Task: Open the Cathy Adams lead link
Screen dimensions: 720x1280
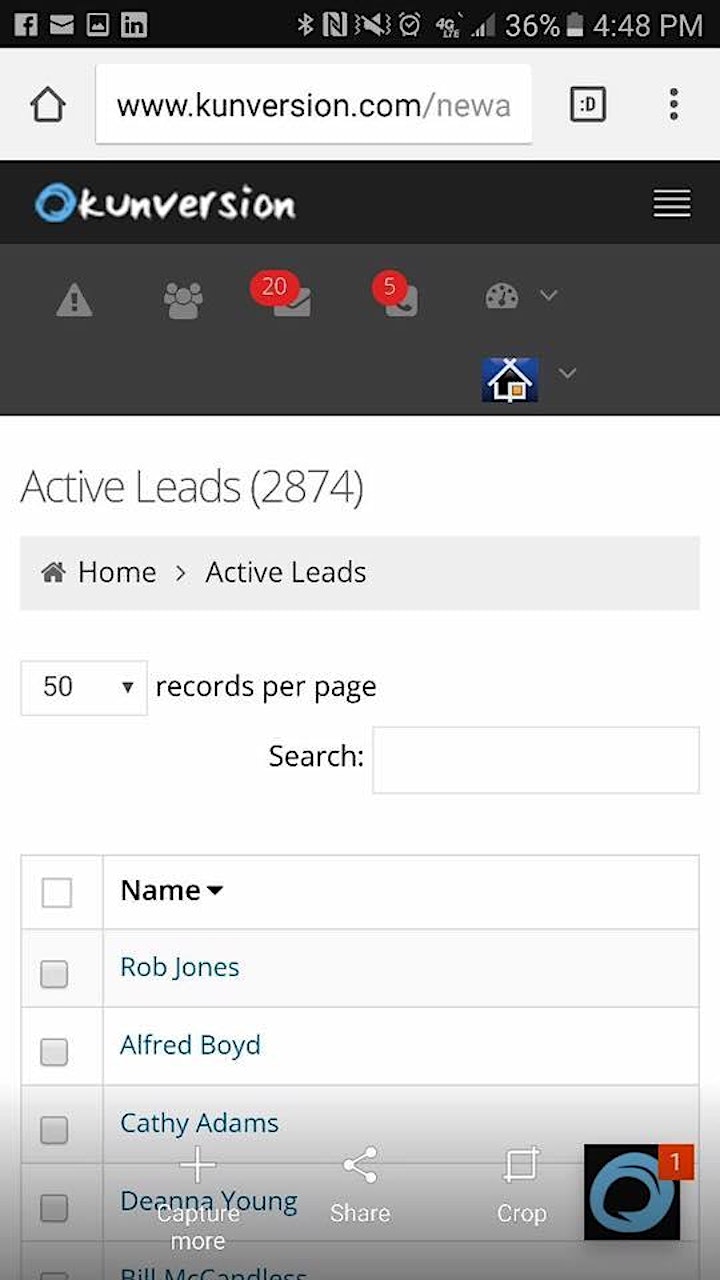Action: pyautogui.click(x=199, y=1123)
